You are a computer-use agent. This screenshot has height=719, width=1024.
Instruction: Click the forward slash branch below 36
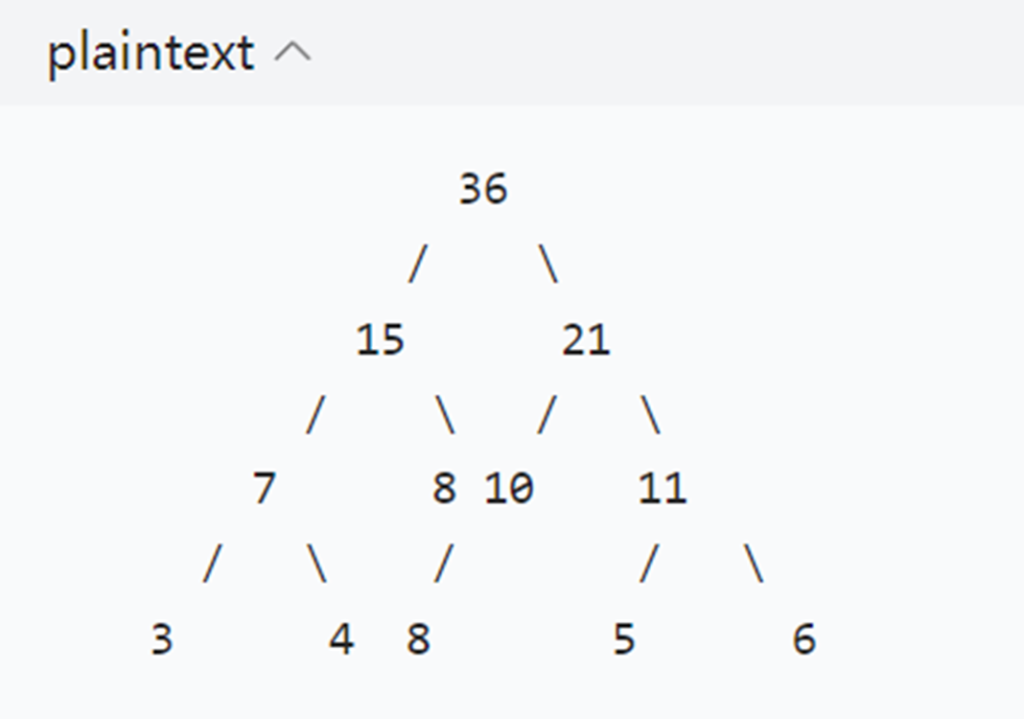(418, 264)
